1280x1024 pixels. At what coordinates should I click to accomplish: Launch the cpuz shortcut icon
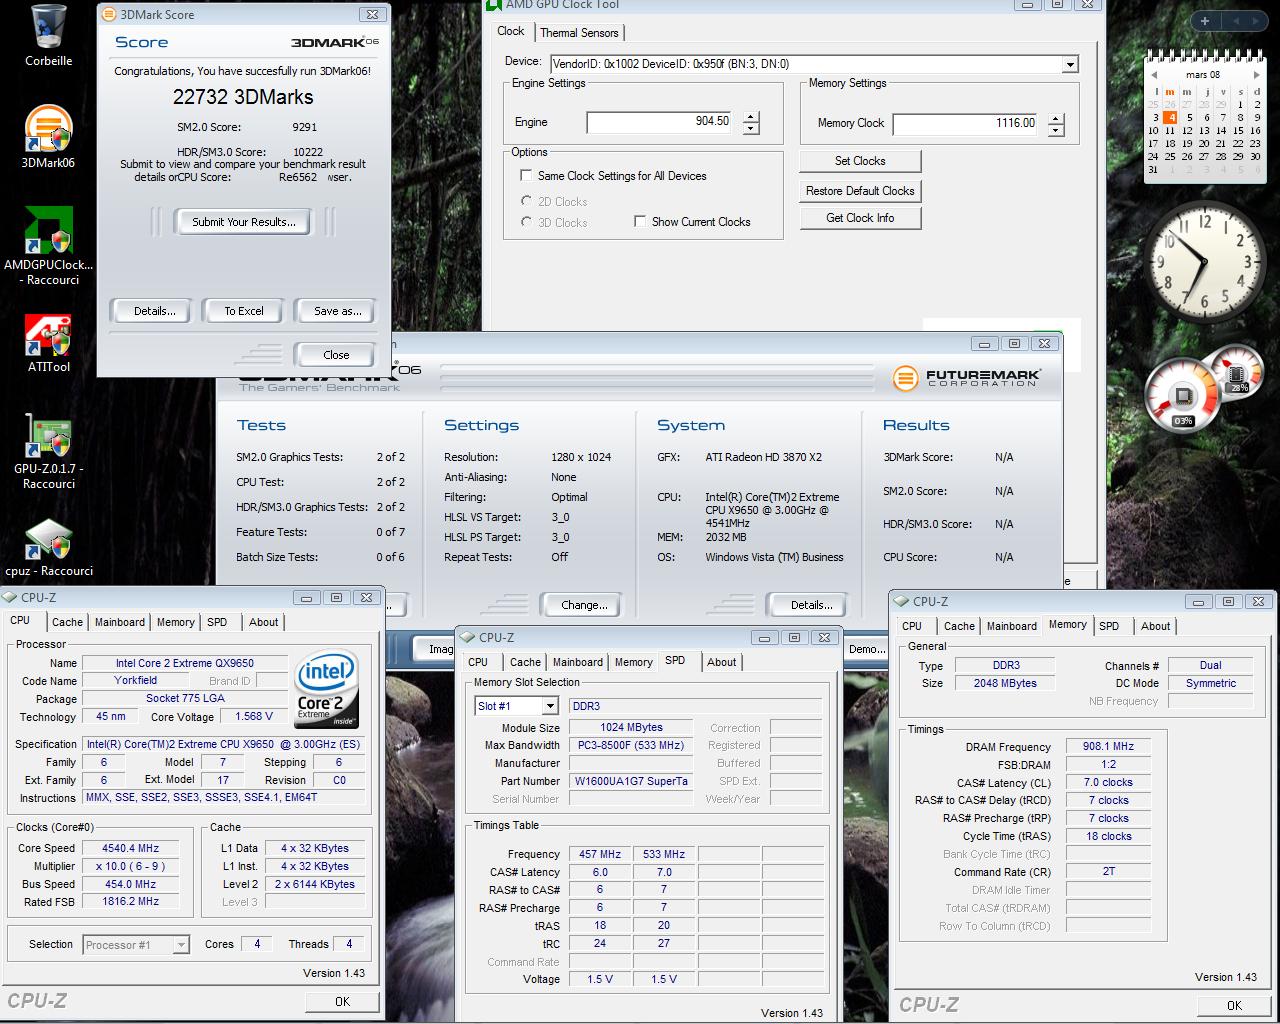48,540
